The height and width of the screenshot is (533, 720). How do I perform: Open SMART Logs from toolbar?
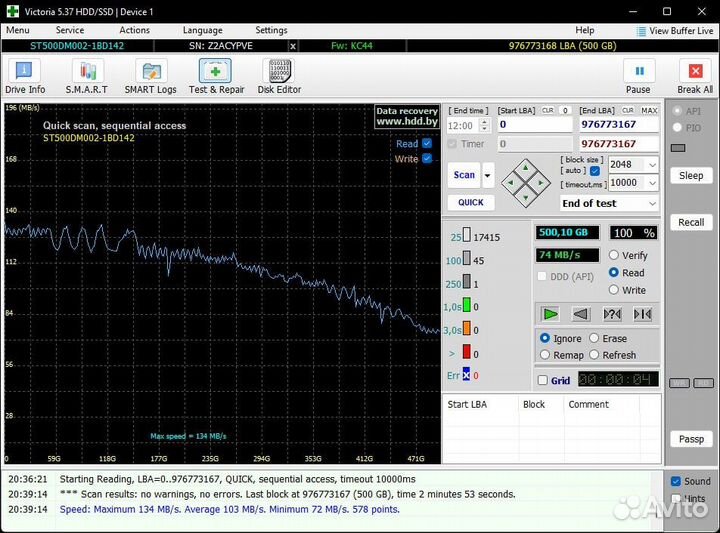151,72
